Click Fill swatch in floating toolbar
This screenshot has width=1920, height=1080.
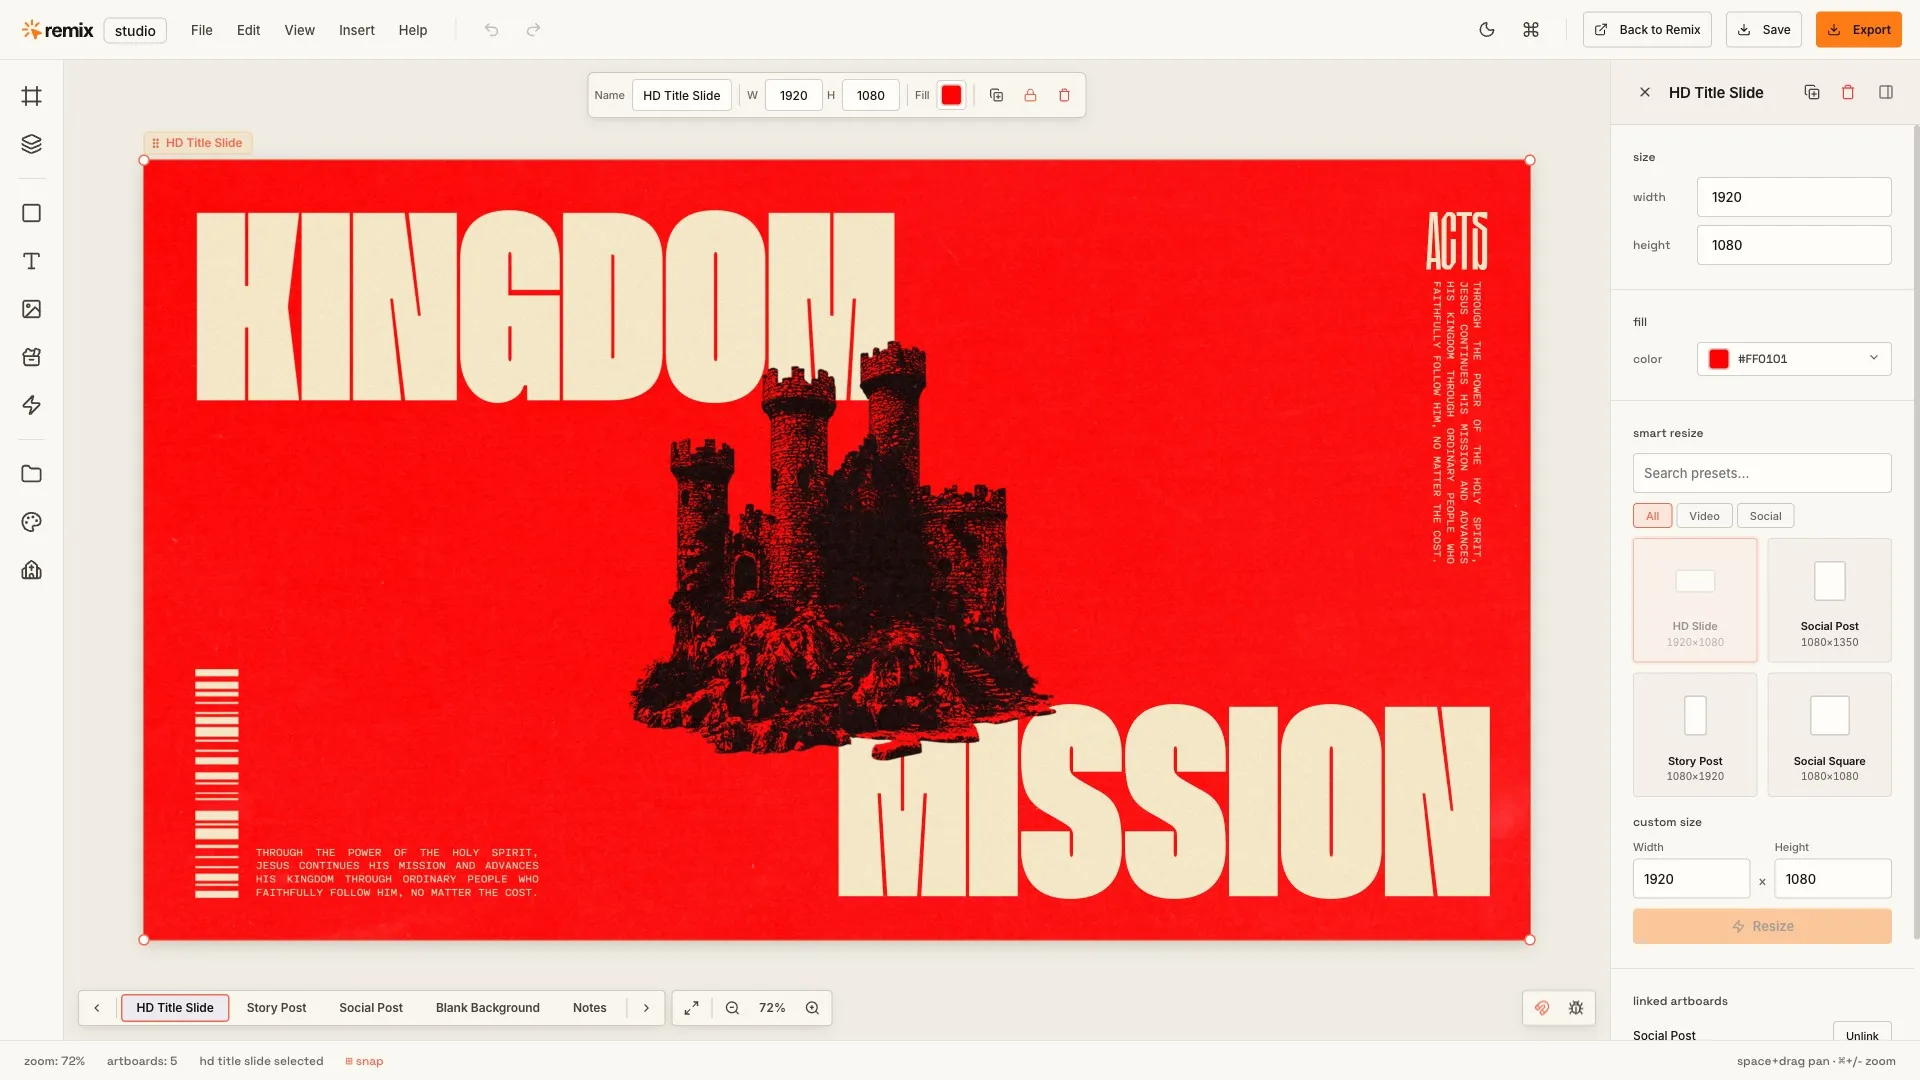click(951, 95)
